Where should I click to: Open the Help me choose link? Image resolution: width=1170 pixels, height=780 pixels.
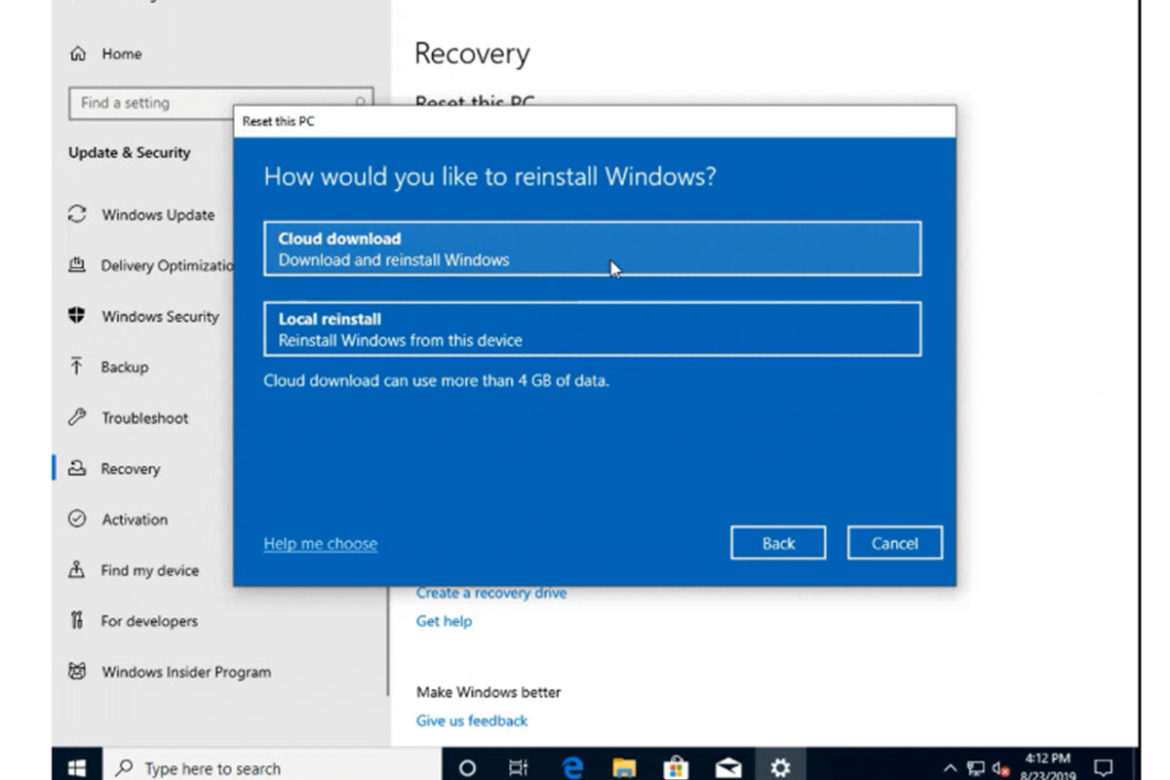tap(320, 543)
